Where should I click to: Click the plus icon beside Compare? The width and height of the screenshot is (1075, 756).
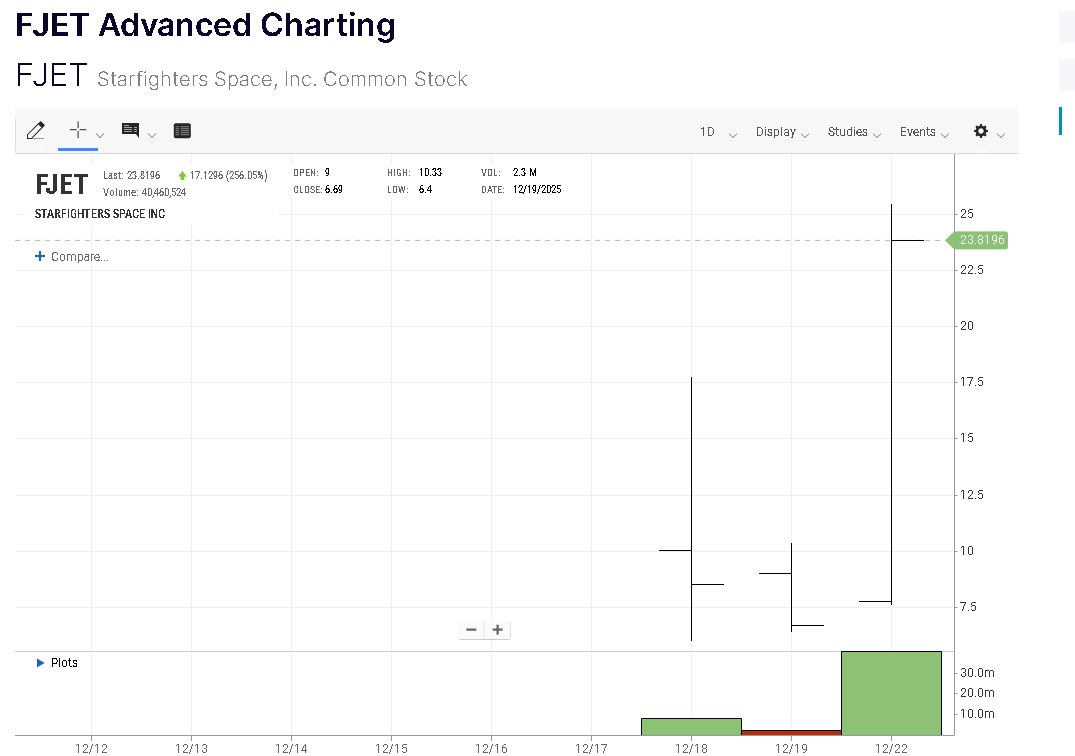[40, 257]
